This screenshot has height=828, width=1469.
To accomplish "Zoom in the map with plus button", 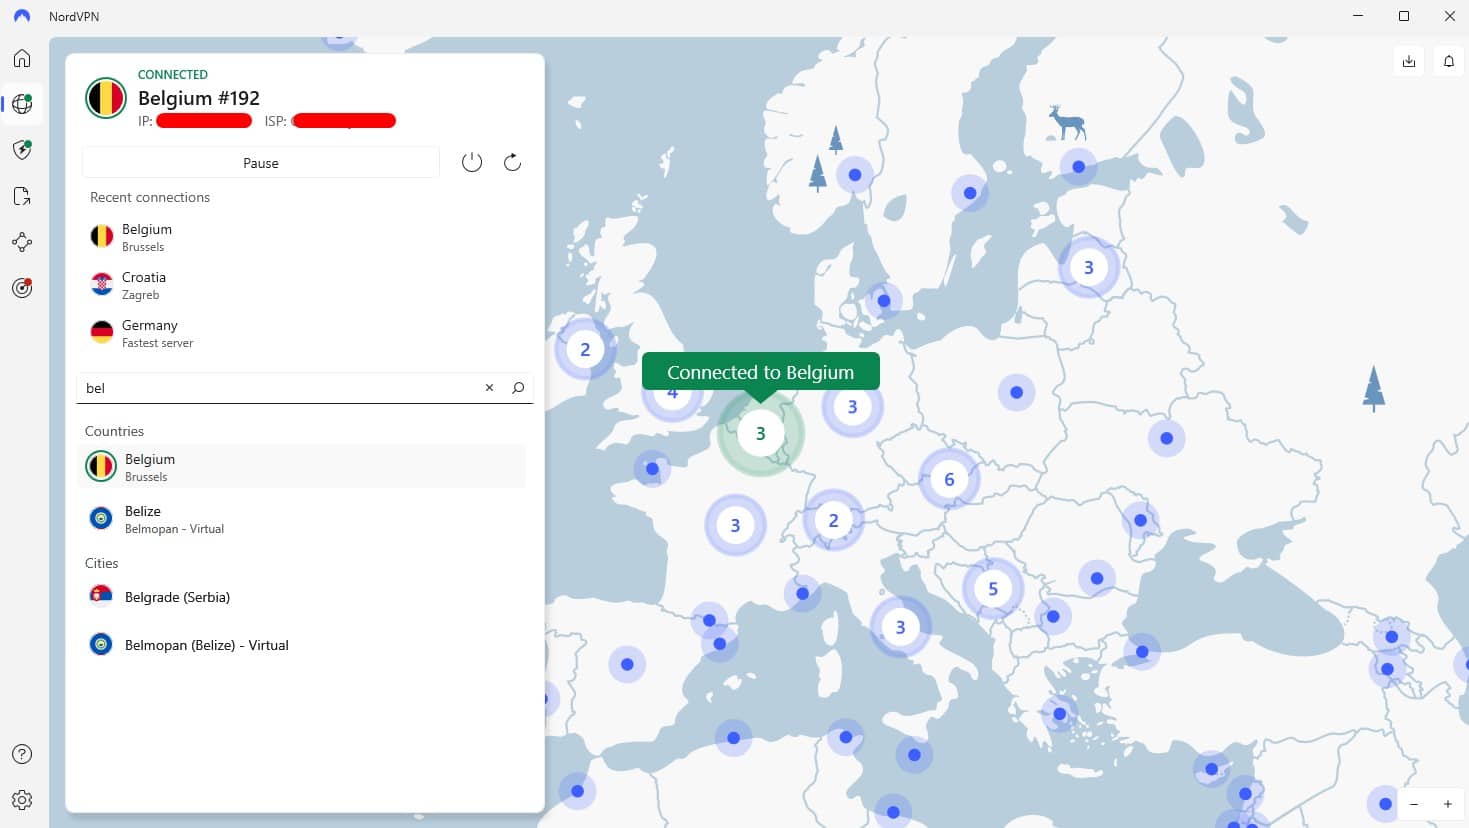I will click(1447, 804).
